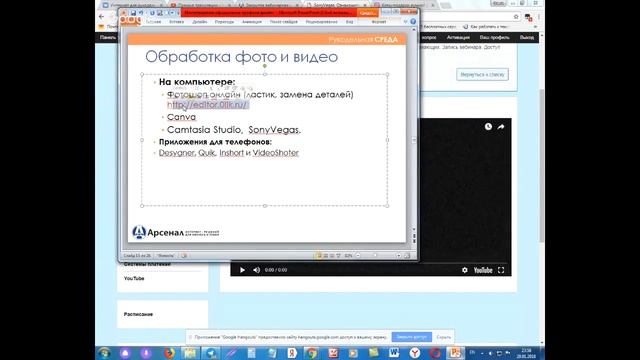Click the Watch later clock icon on video
Image resolution: width=640 pixels, height=360 pixels.
488,127
